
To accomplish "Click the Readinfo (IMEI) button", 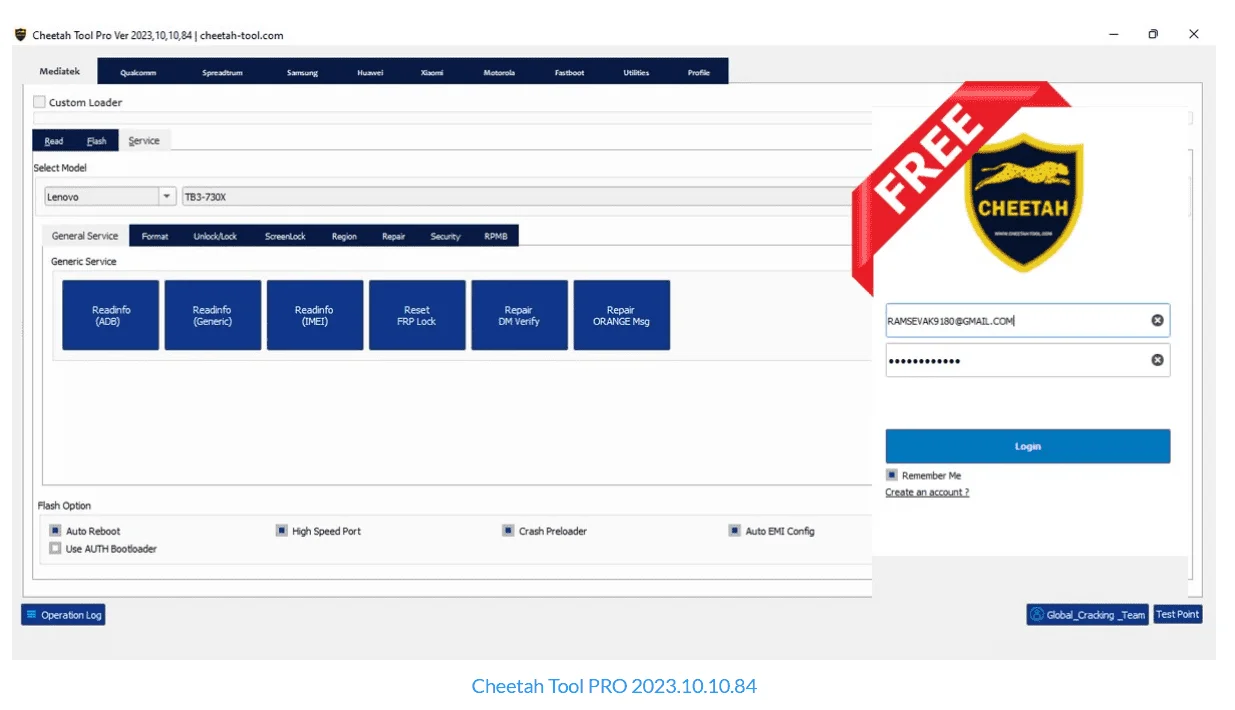I will click(x=315, y=315).
